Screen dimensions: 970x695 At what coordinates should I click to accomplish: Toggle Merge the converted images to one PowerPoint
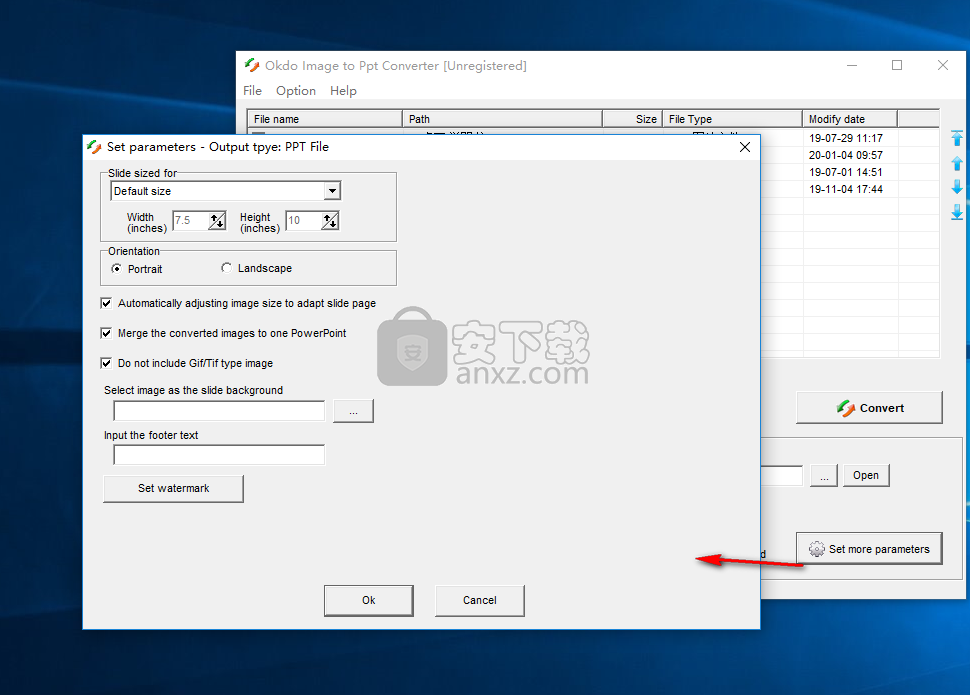(x=106, y=333)
